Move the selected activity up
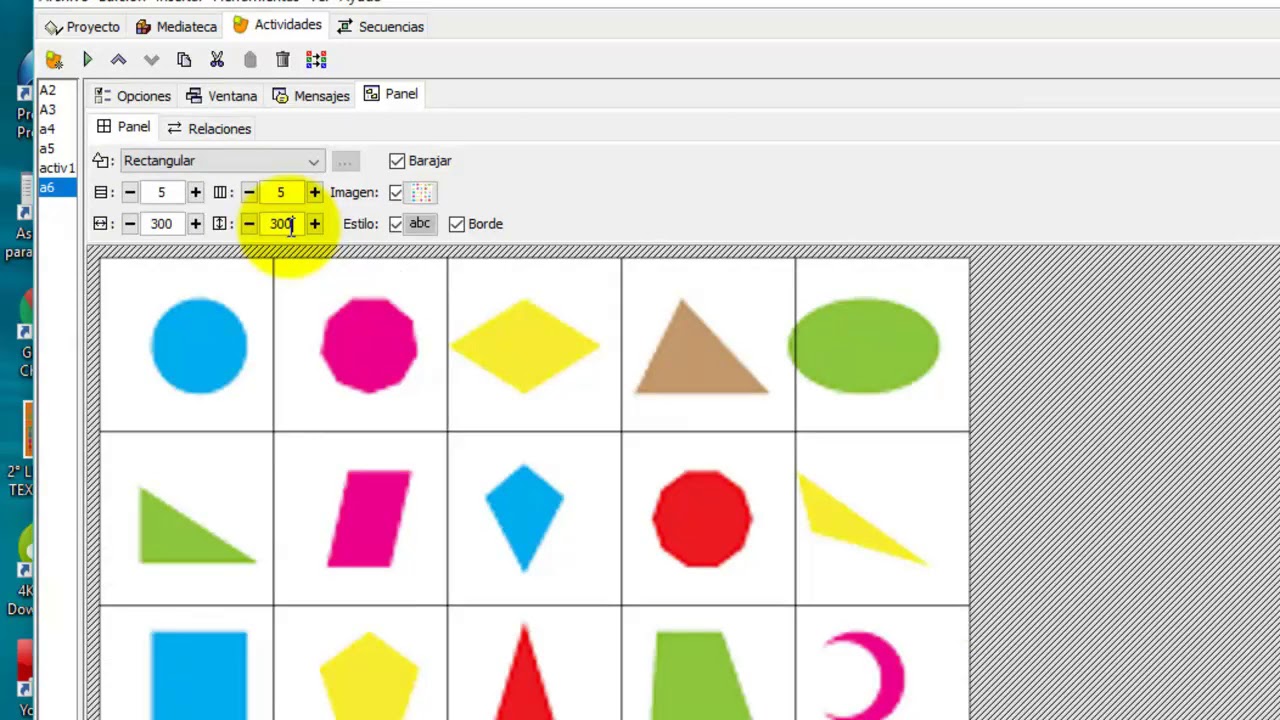The height and width of the screenshot is (720, 1280). pyautogui.click(x=118, y=60)
